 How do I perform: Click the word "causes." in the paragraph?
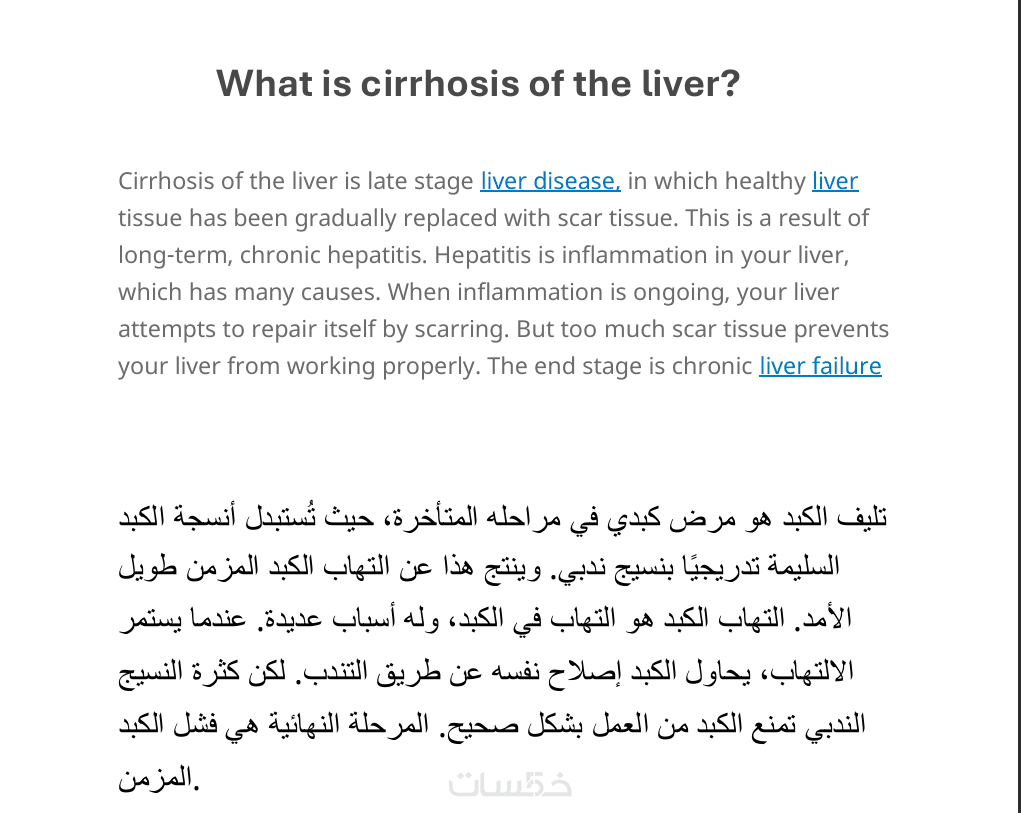tap(340, 292)
